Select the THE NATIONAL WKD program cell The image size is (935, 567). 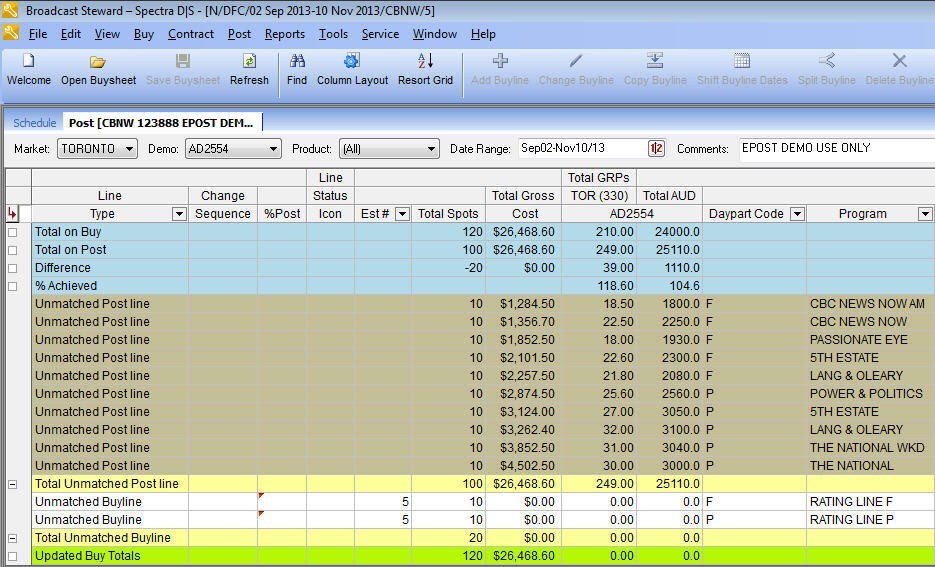coord(869,448)
